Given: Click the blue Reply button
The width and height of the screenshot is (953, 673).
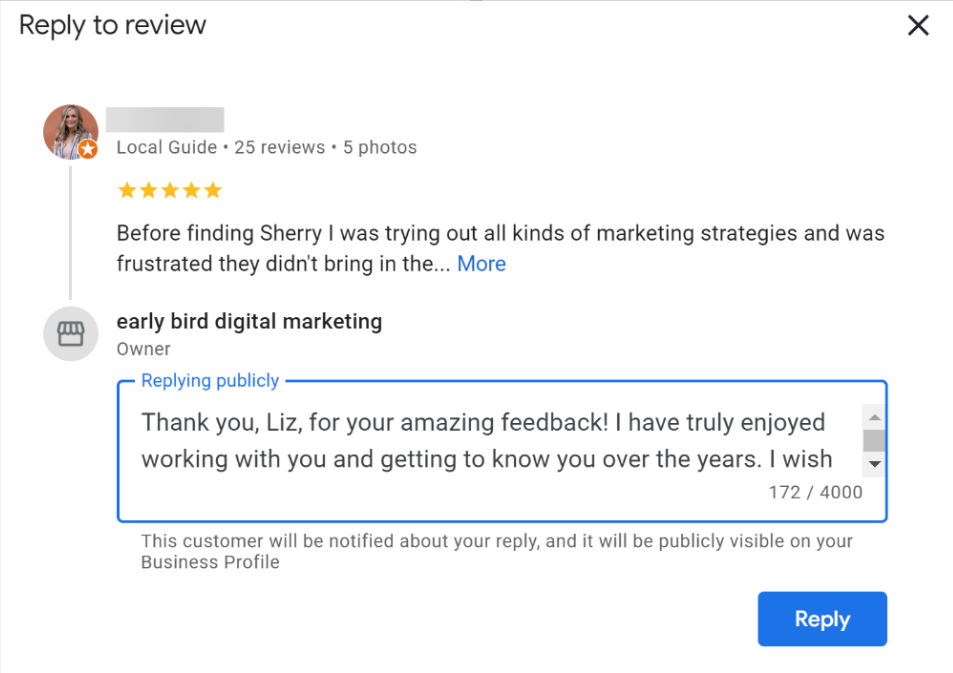Looking at the screenshot, I should click(x=821, y=619).
